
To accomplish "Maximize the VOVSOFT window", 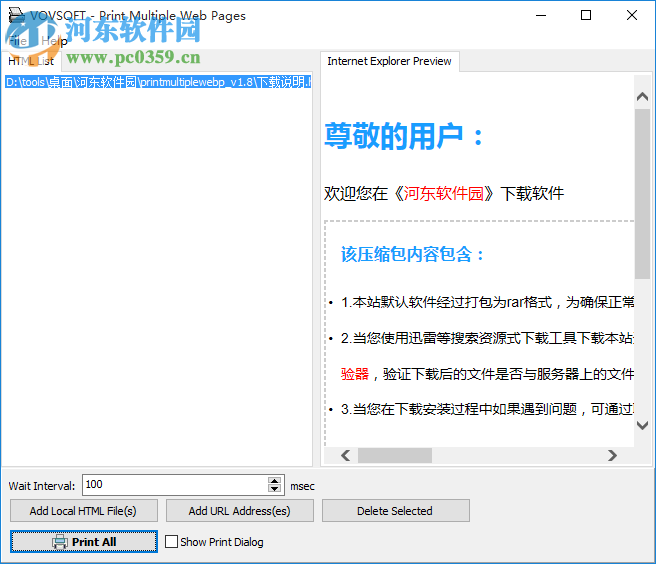I will coord(586,15).
